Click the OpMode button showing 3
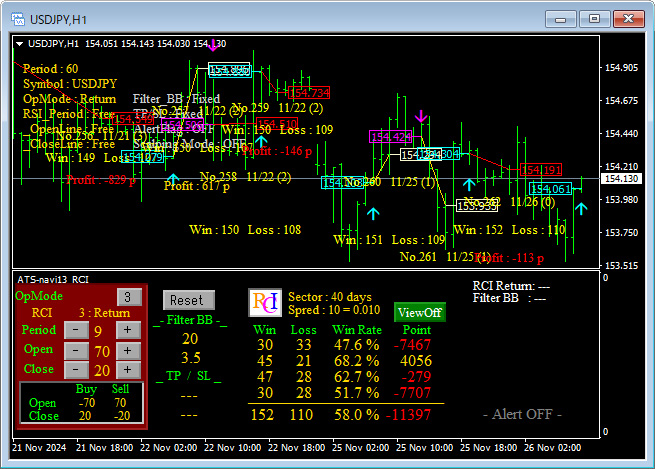Image resolution: width=655 pixels, height=469 pixels. pos(129,297)
